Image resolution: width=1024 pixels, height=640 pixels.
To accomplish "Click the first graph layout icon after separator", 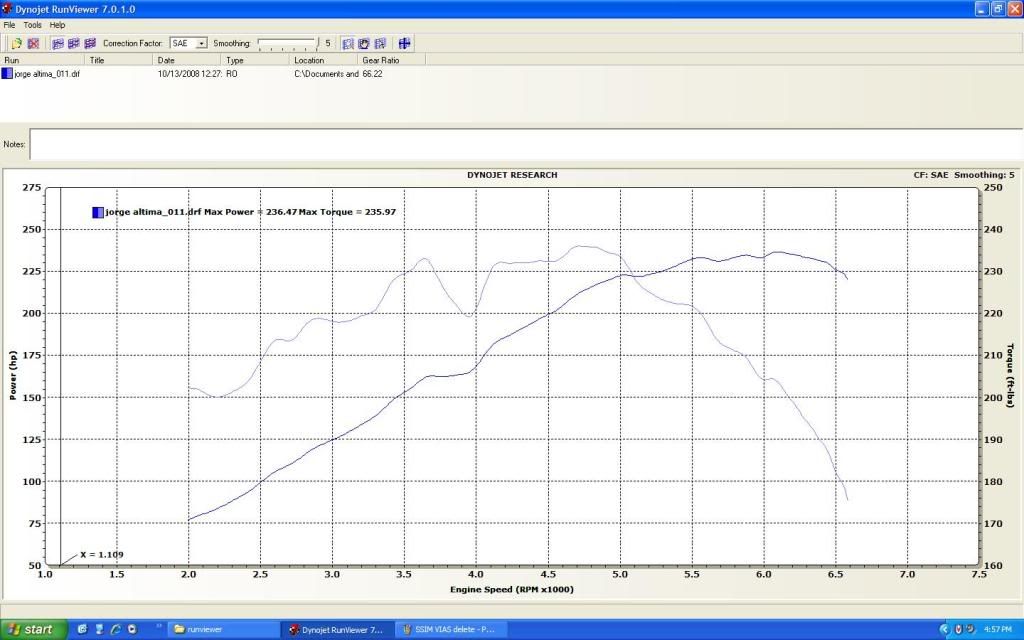I will pos(58,44).
